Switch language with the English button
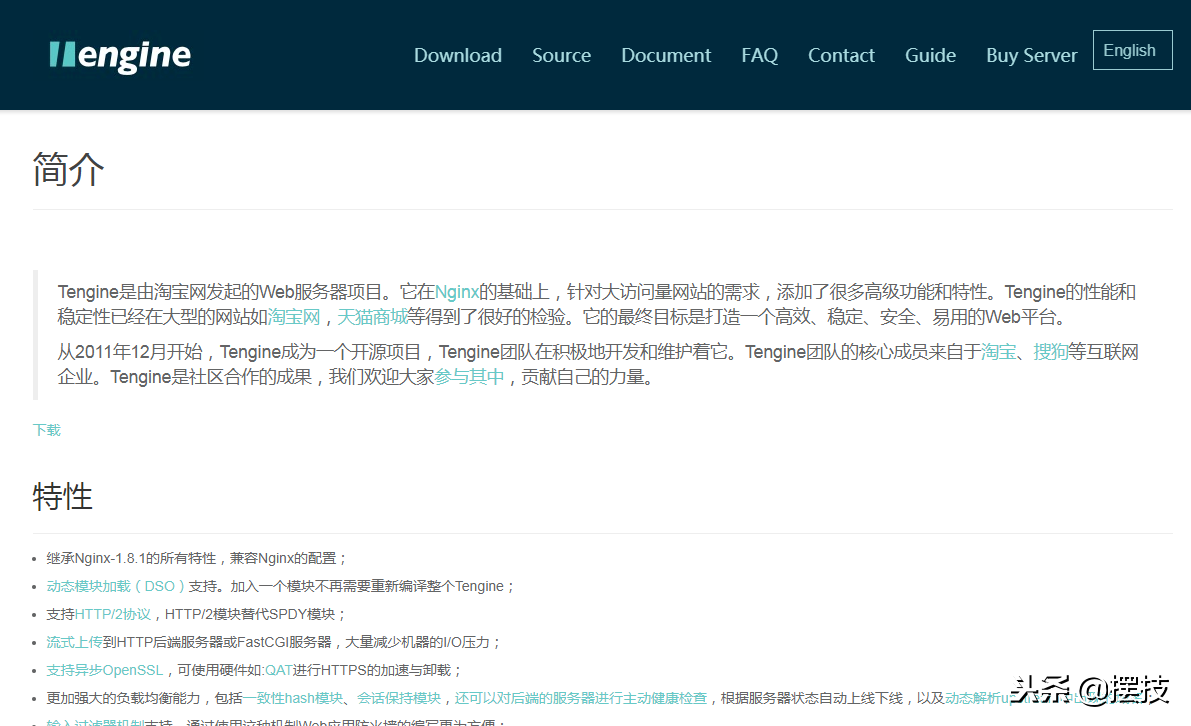This screenshot has width=1191, height=726. tap(1132, 51)
